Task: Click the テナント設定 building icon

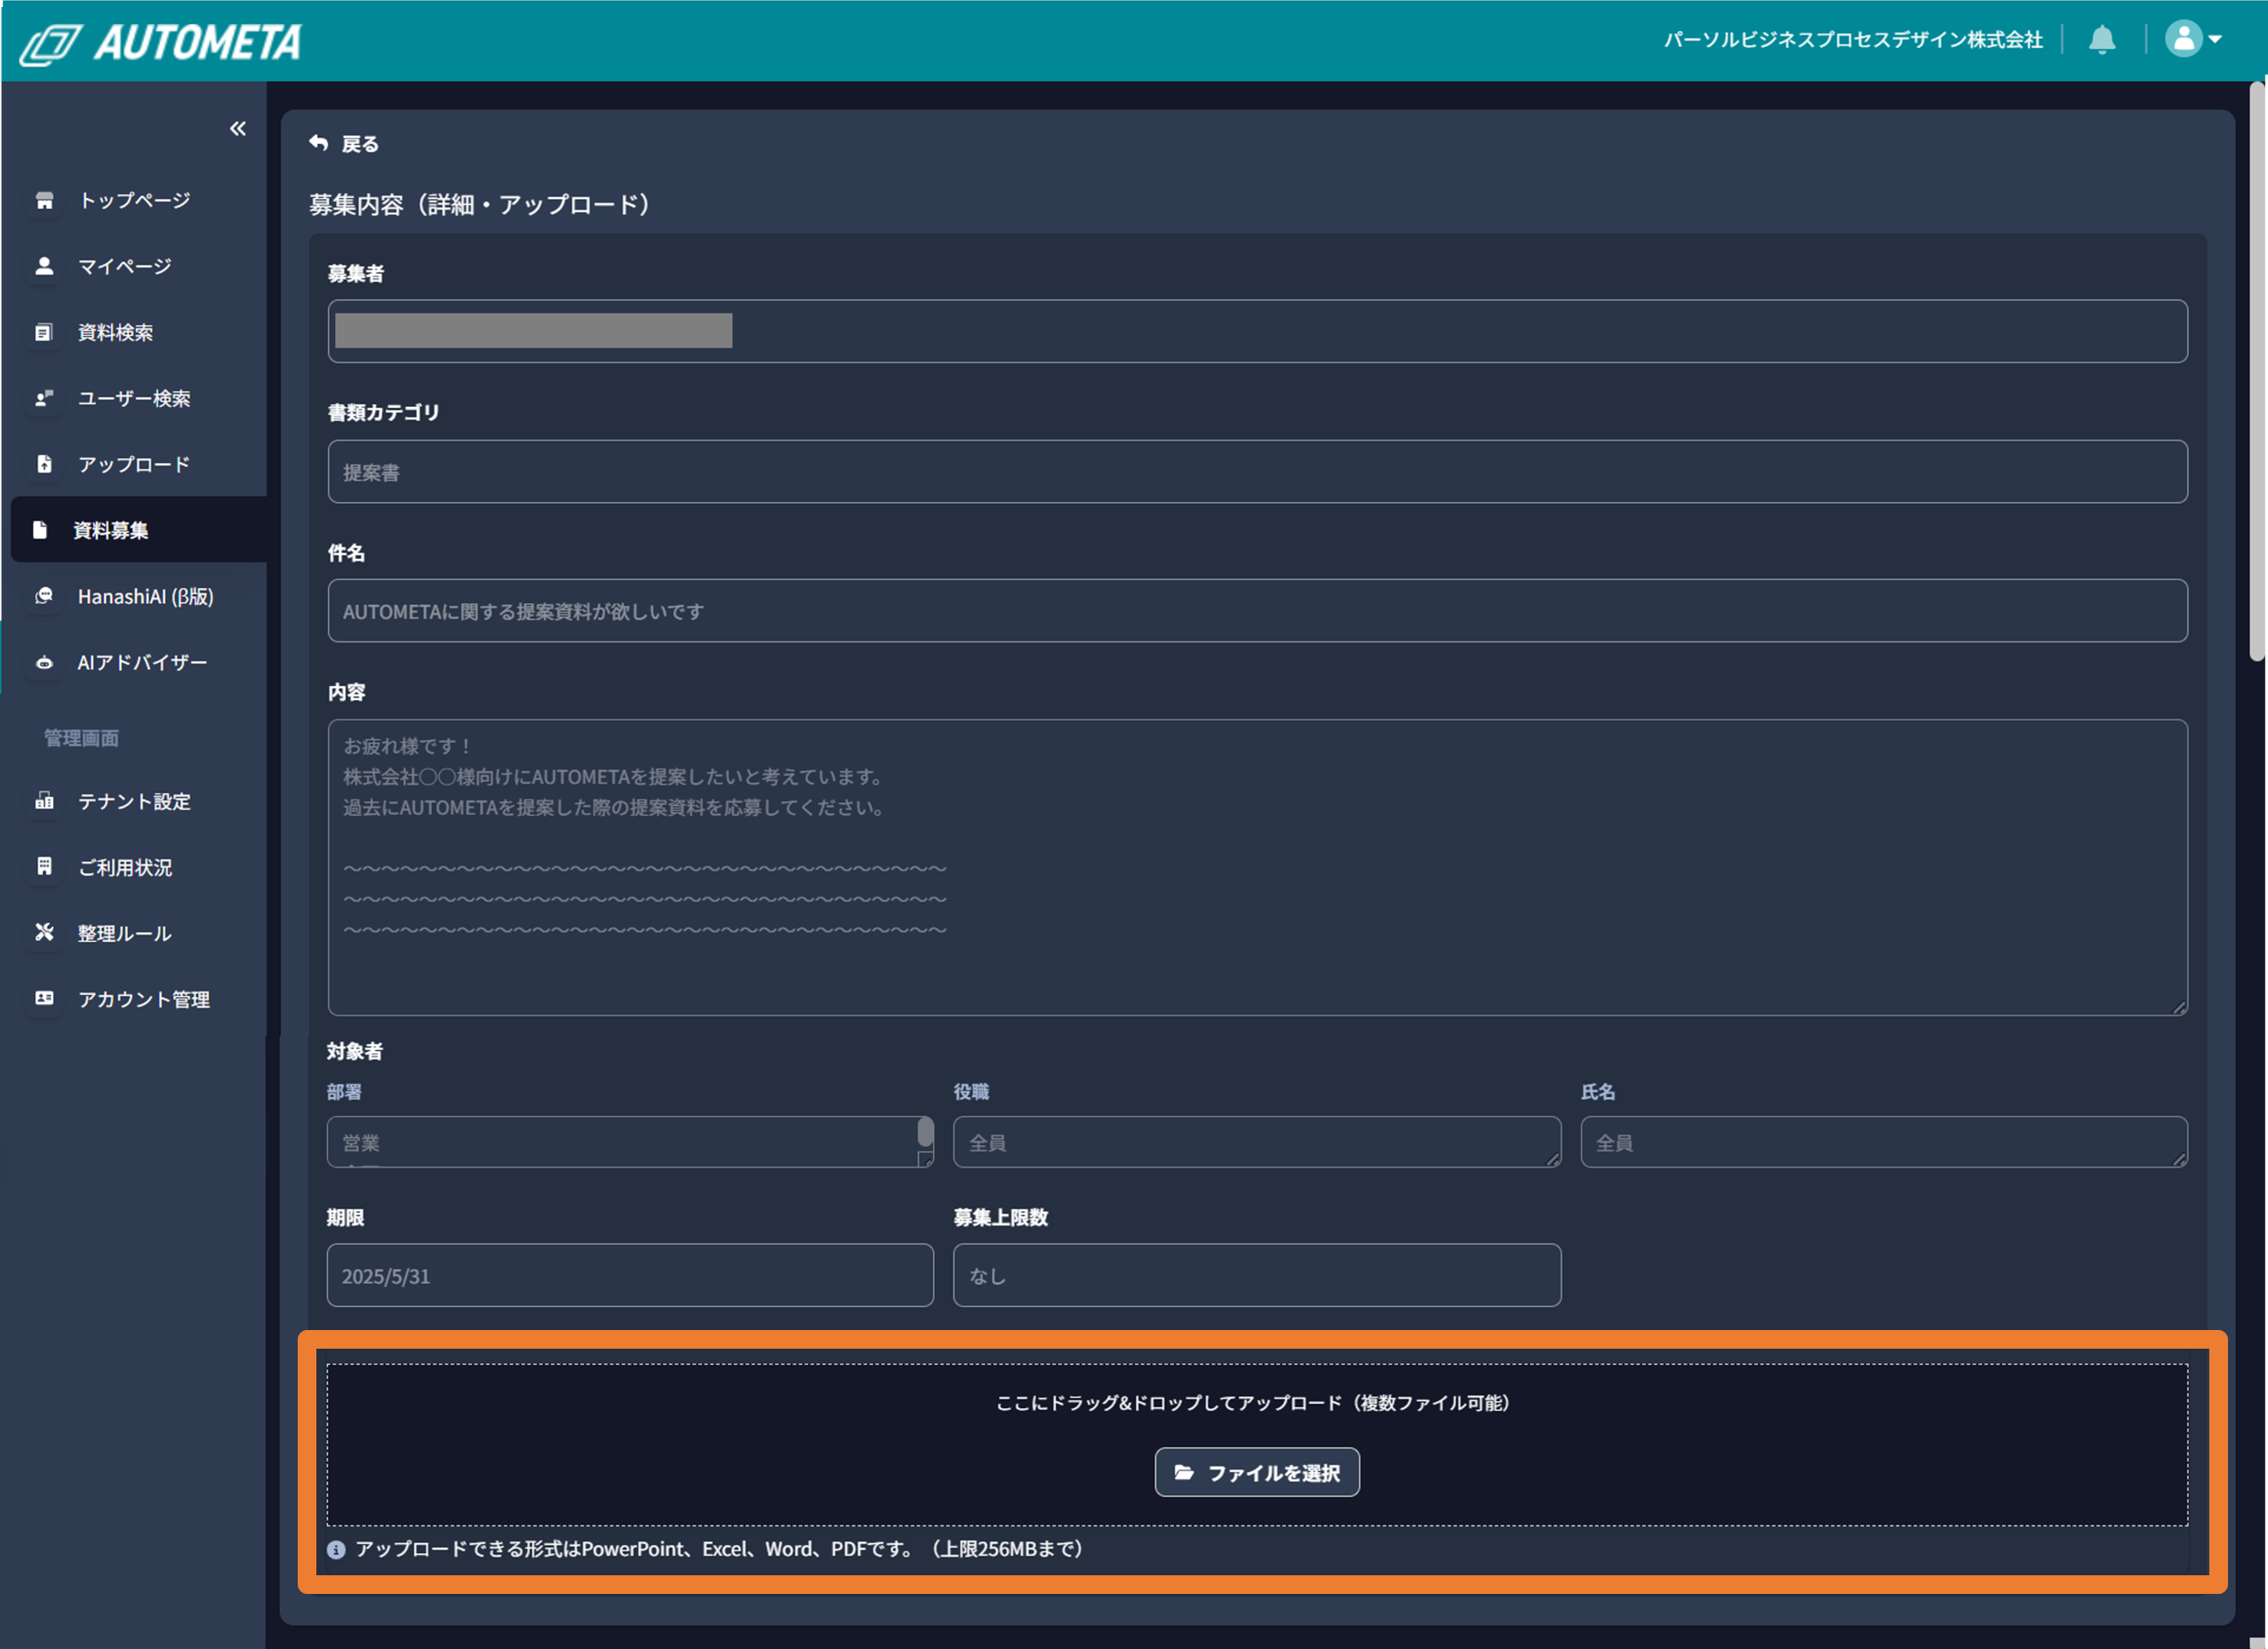Action: (44, 801)
